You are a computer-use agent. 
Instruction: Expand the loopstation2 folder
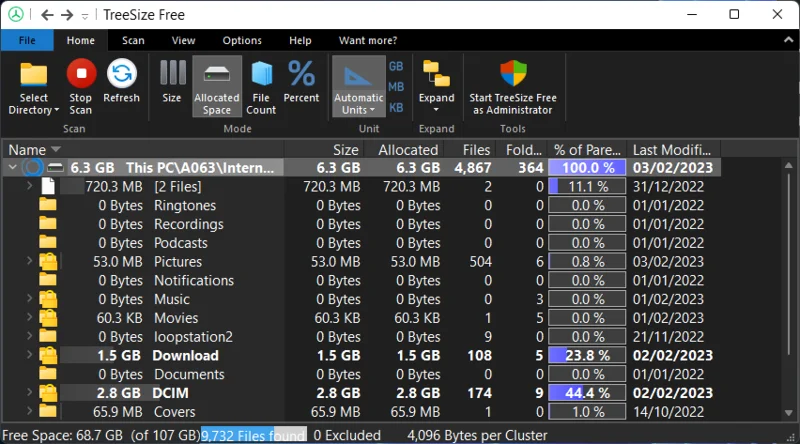(29, 336)
